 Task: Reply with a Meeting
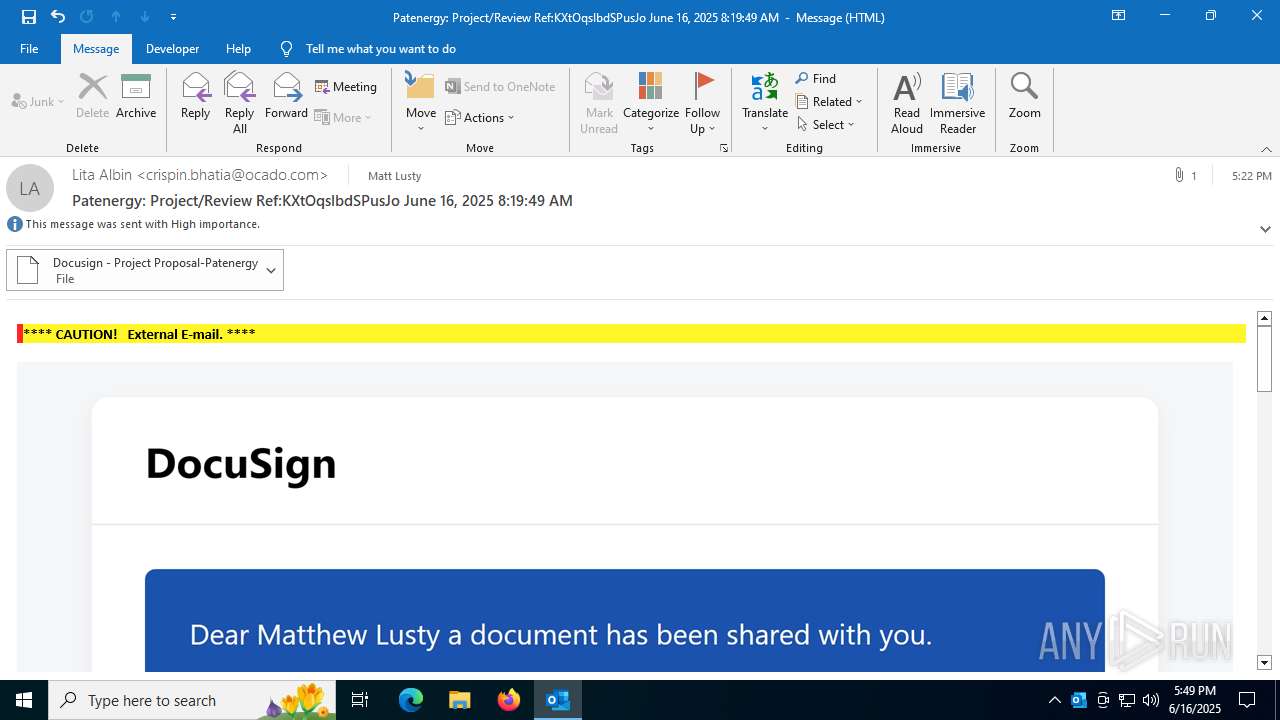tap(346, 87)
